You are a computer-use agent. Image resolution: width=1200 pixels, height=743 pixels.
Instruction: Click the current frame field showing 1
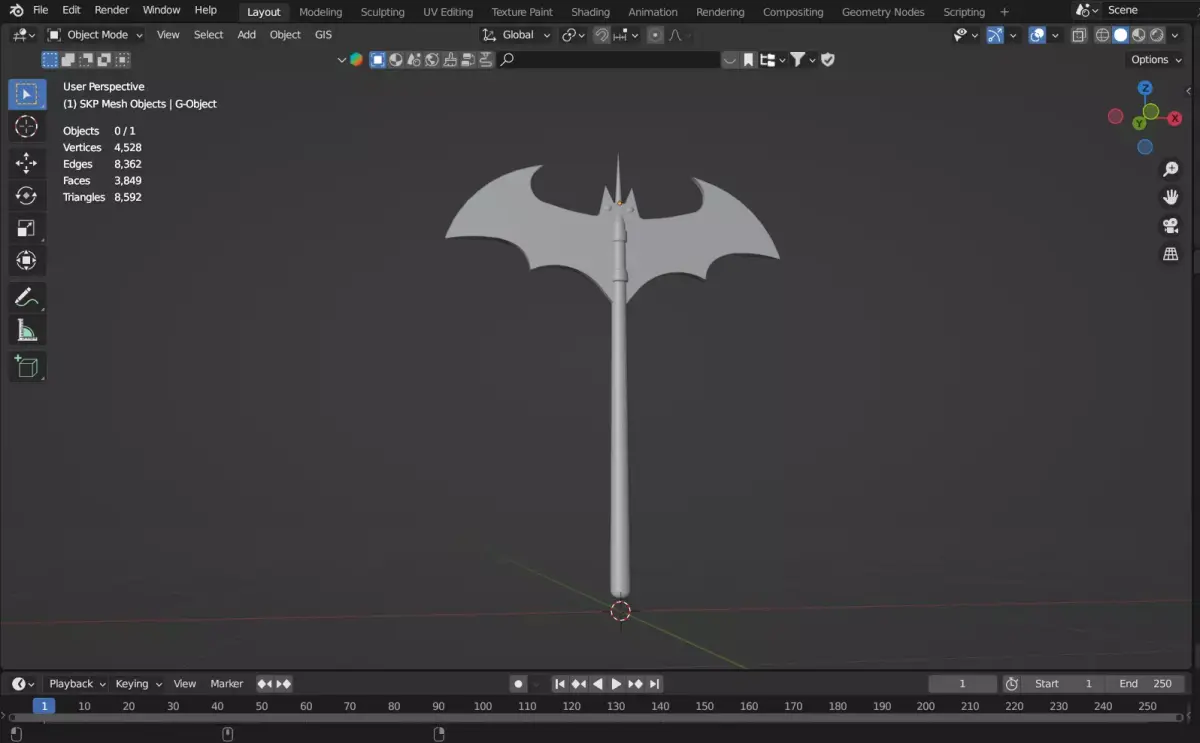963,684
